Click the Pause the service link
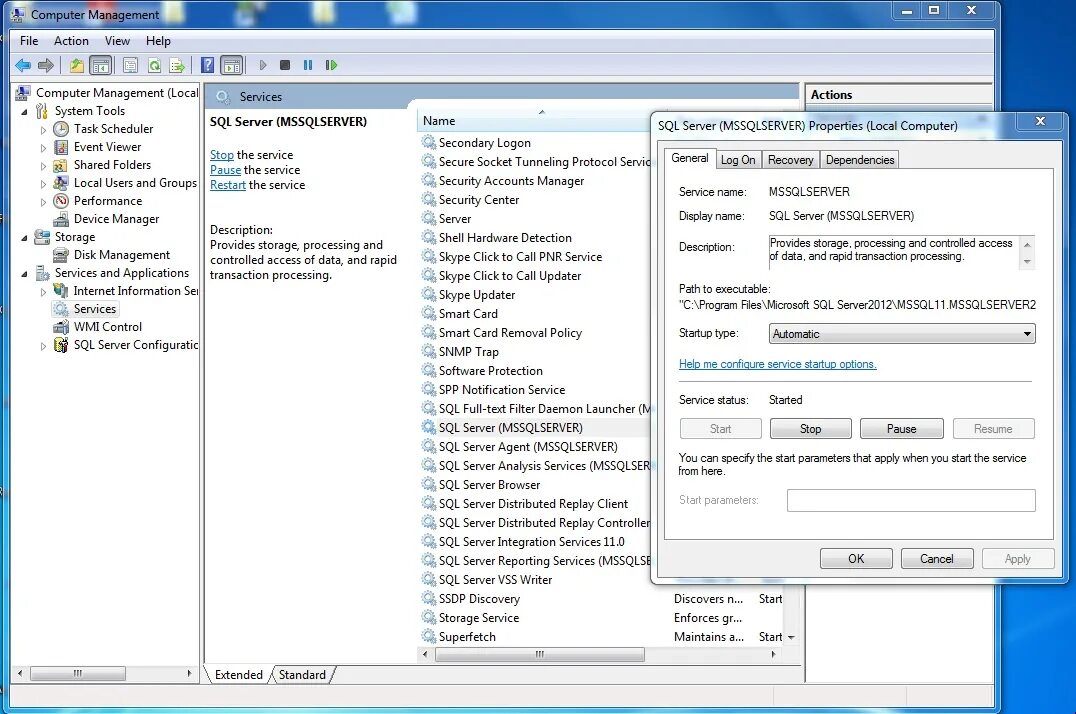Image resolution: width=1076 pixels, height=714 pixels. pyautogui.click(x=225, y=170)
